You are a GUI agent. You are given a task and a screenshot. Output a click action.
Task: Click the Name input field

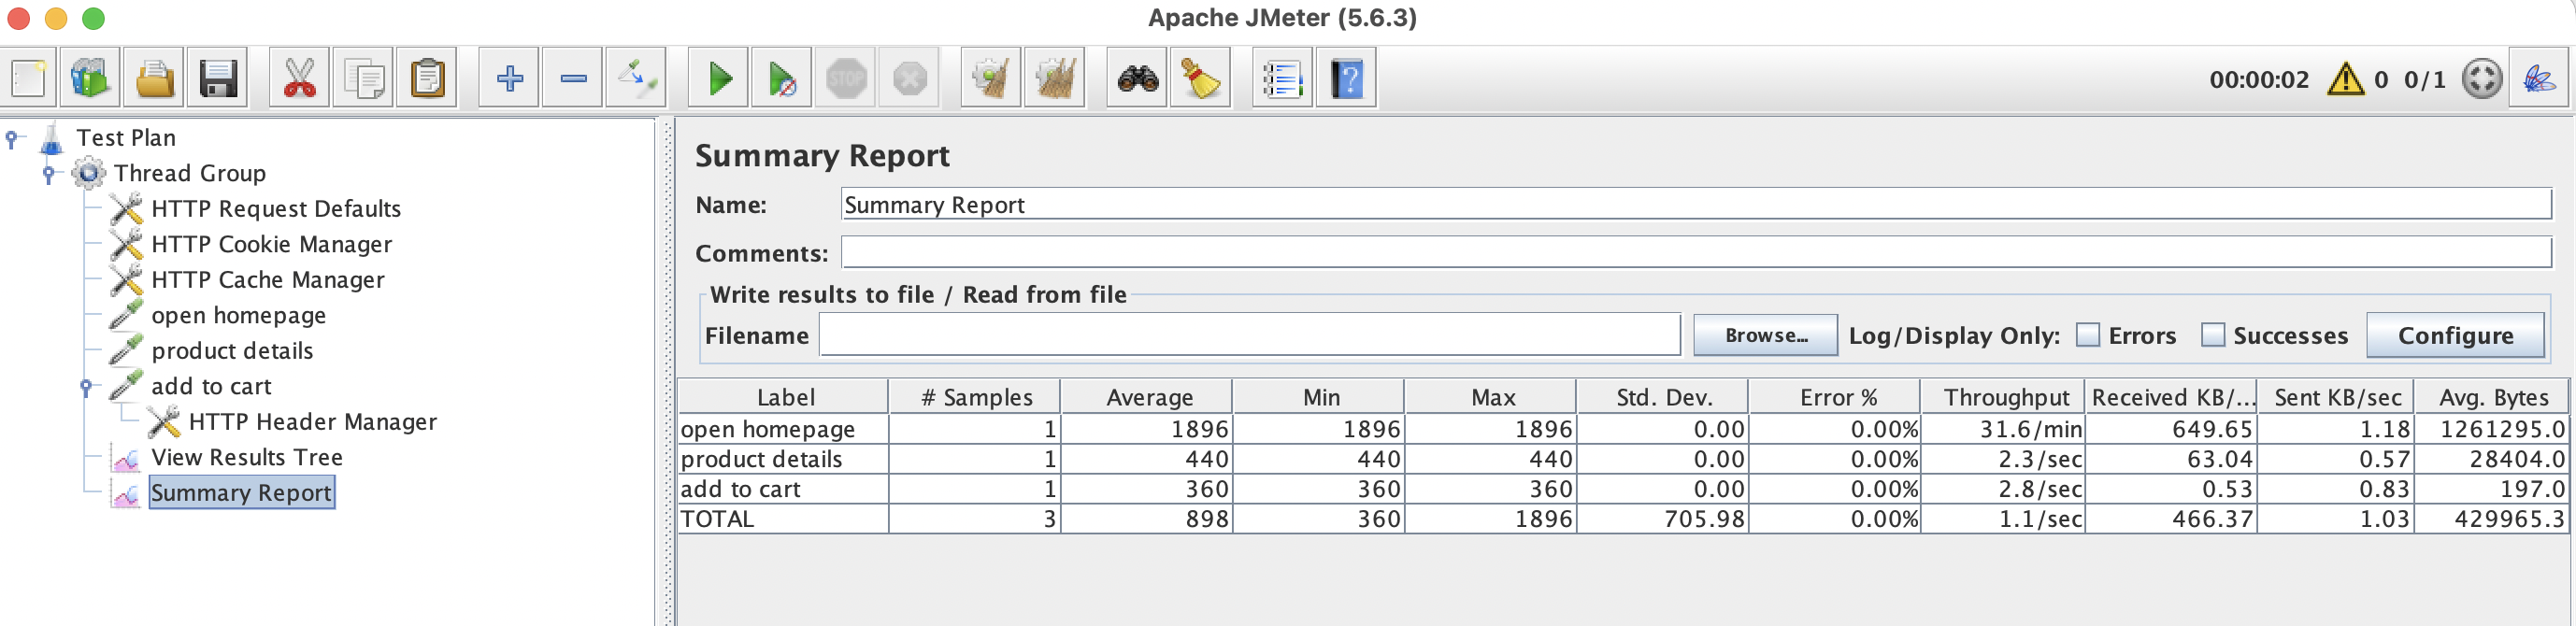[1696, 205]
